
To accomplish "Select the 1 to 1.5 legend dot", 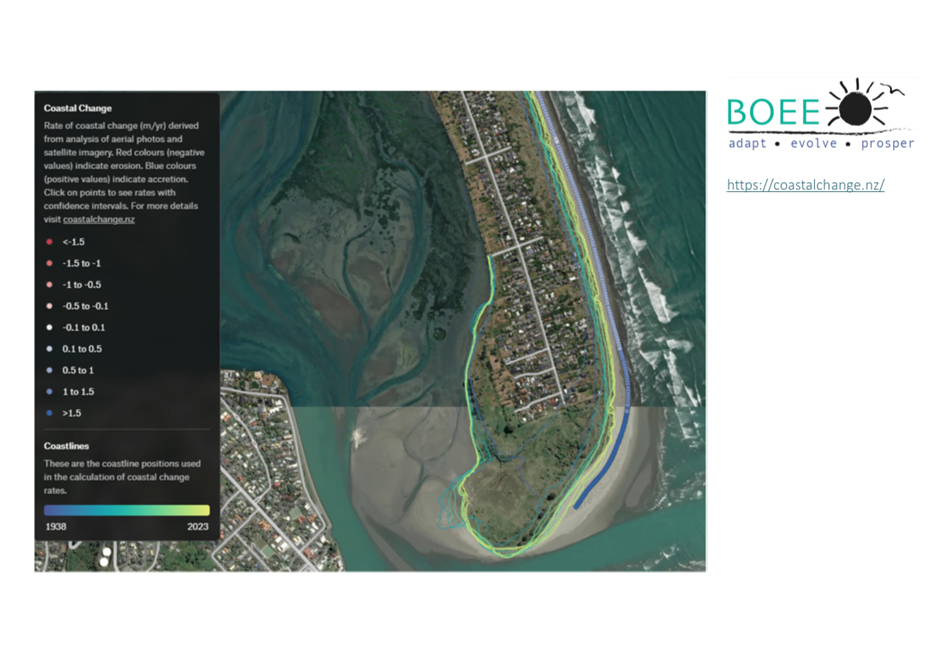I will [x=49, y=392].
